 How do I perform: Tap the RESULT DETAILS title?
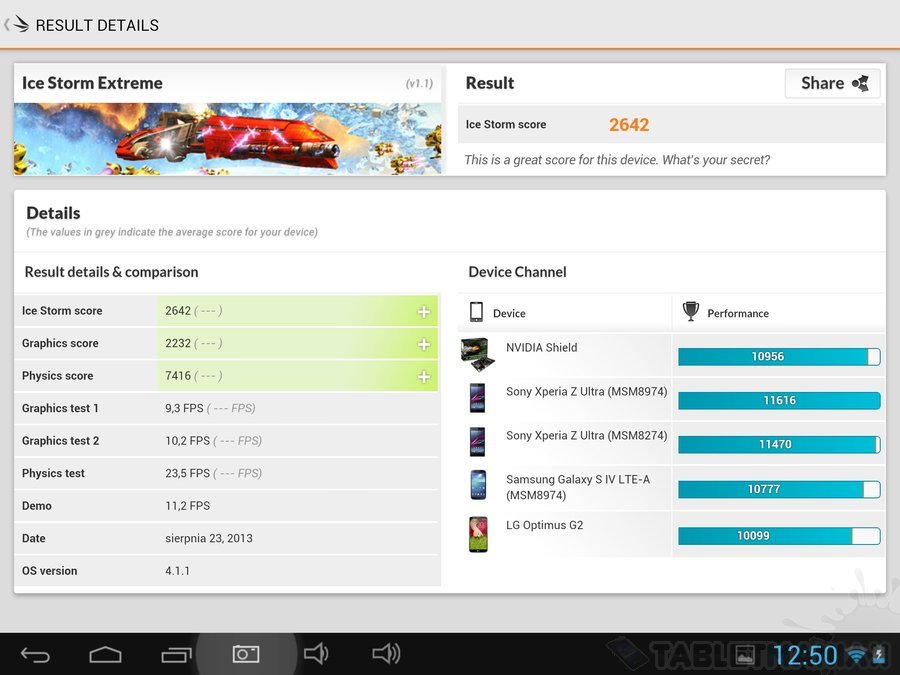[x=97, y=25]
